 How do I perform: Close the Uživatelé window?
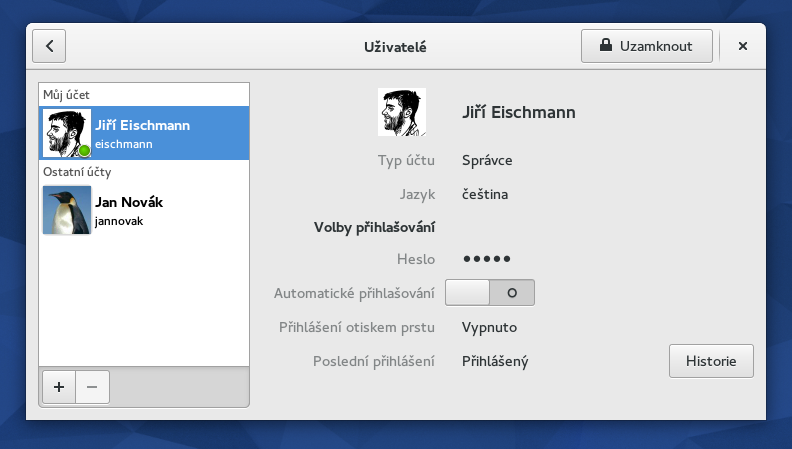(x=743, y=46)
